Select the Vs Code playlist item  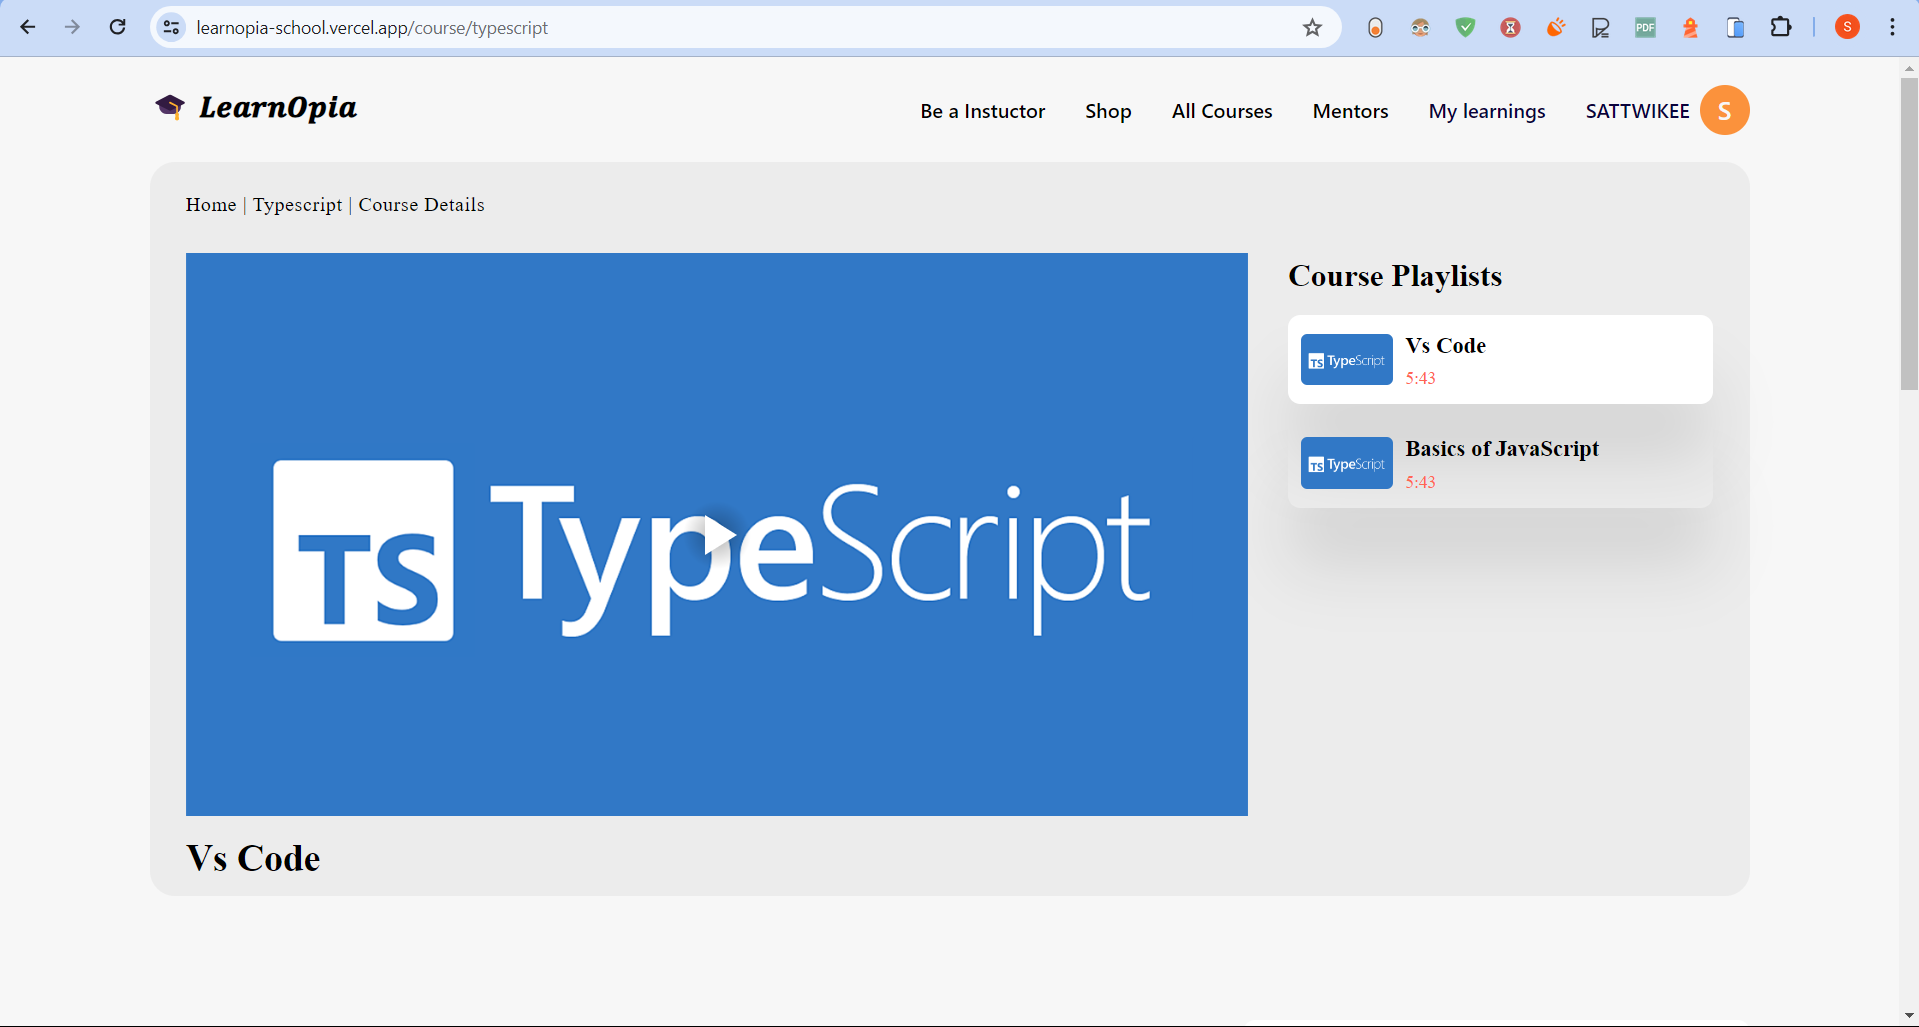coord(1500,360)
